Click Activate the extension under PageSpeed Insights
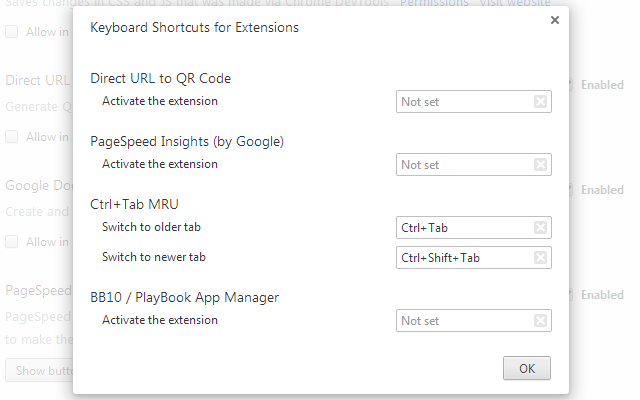Viewport: 640px width, 400px height. [x=160, y=164]
